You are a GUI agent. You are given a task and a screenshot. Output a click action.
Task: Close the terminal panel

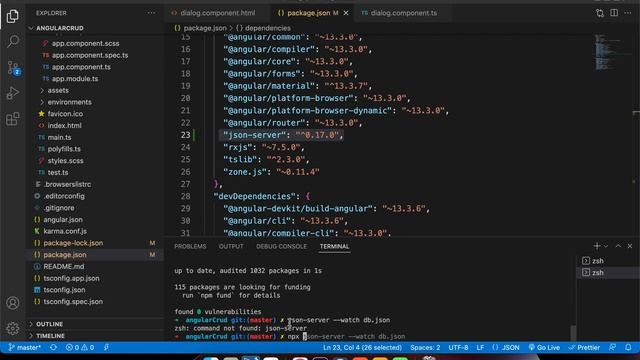point(630,246)
